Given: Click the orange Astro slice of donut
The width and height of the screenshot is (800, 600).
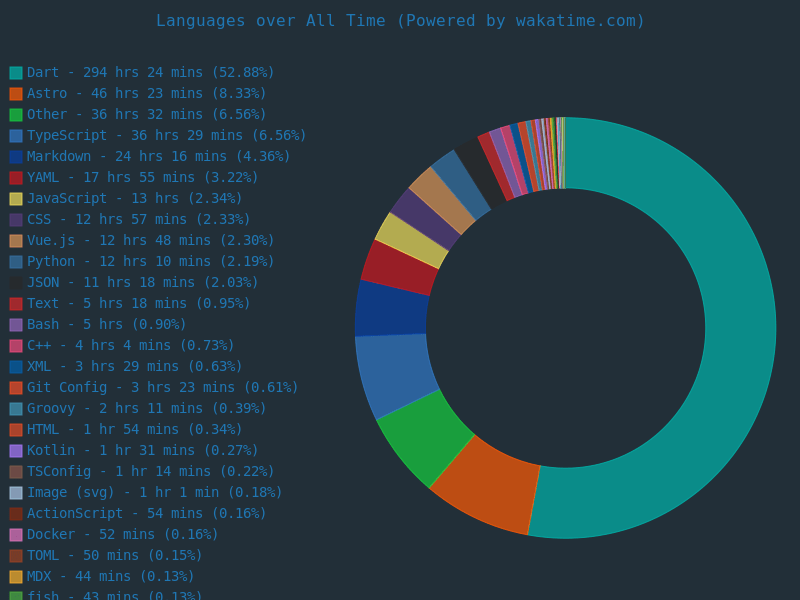Looking at the screenshot, I should (x=485, y=485).
